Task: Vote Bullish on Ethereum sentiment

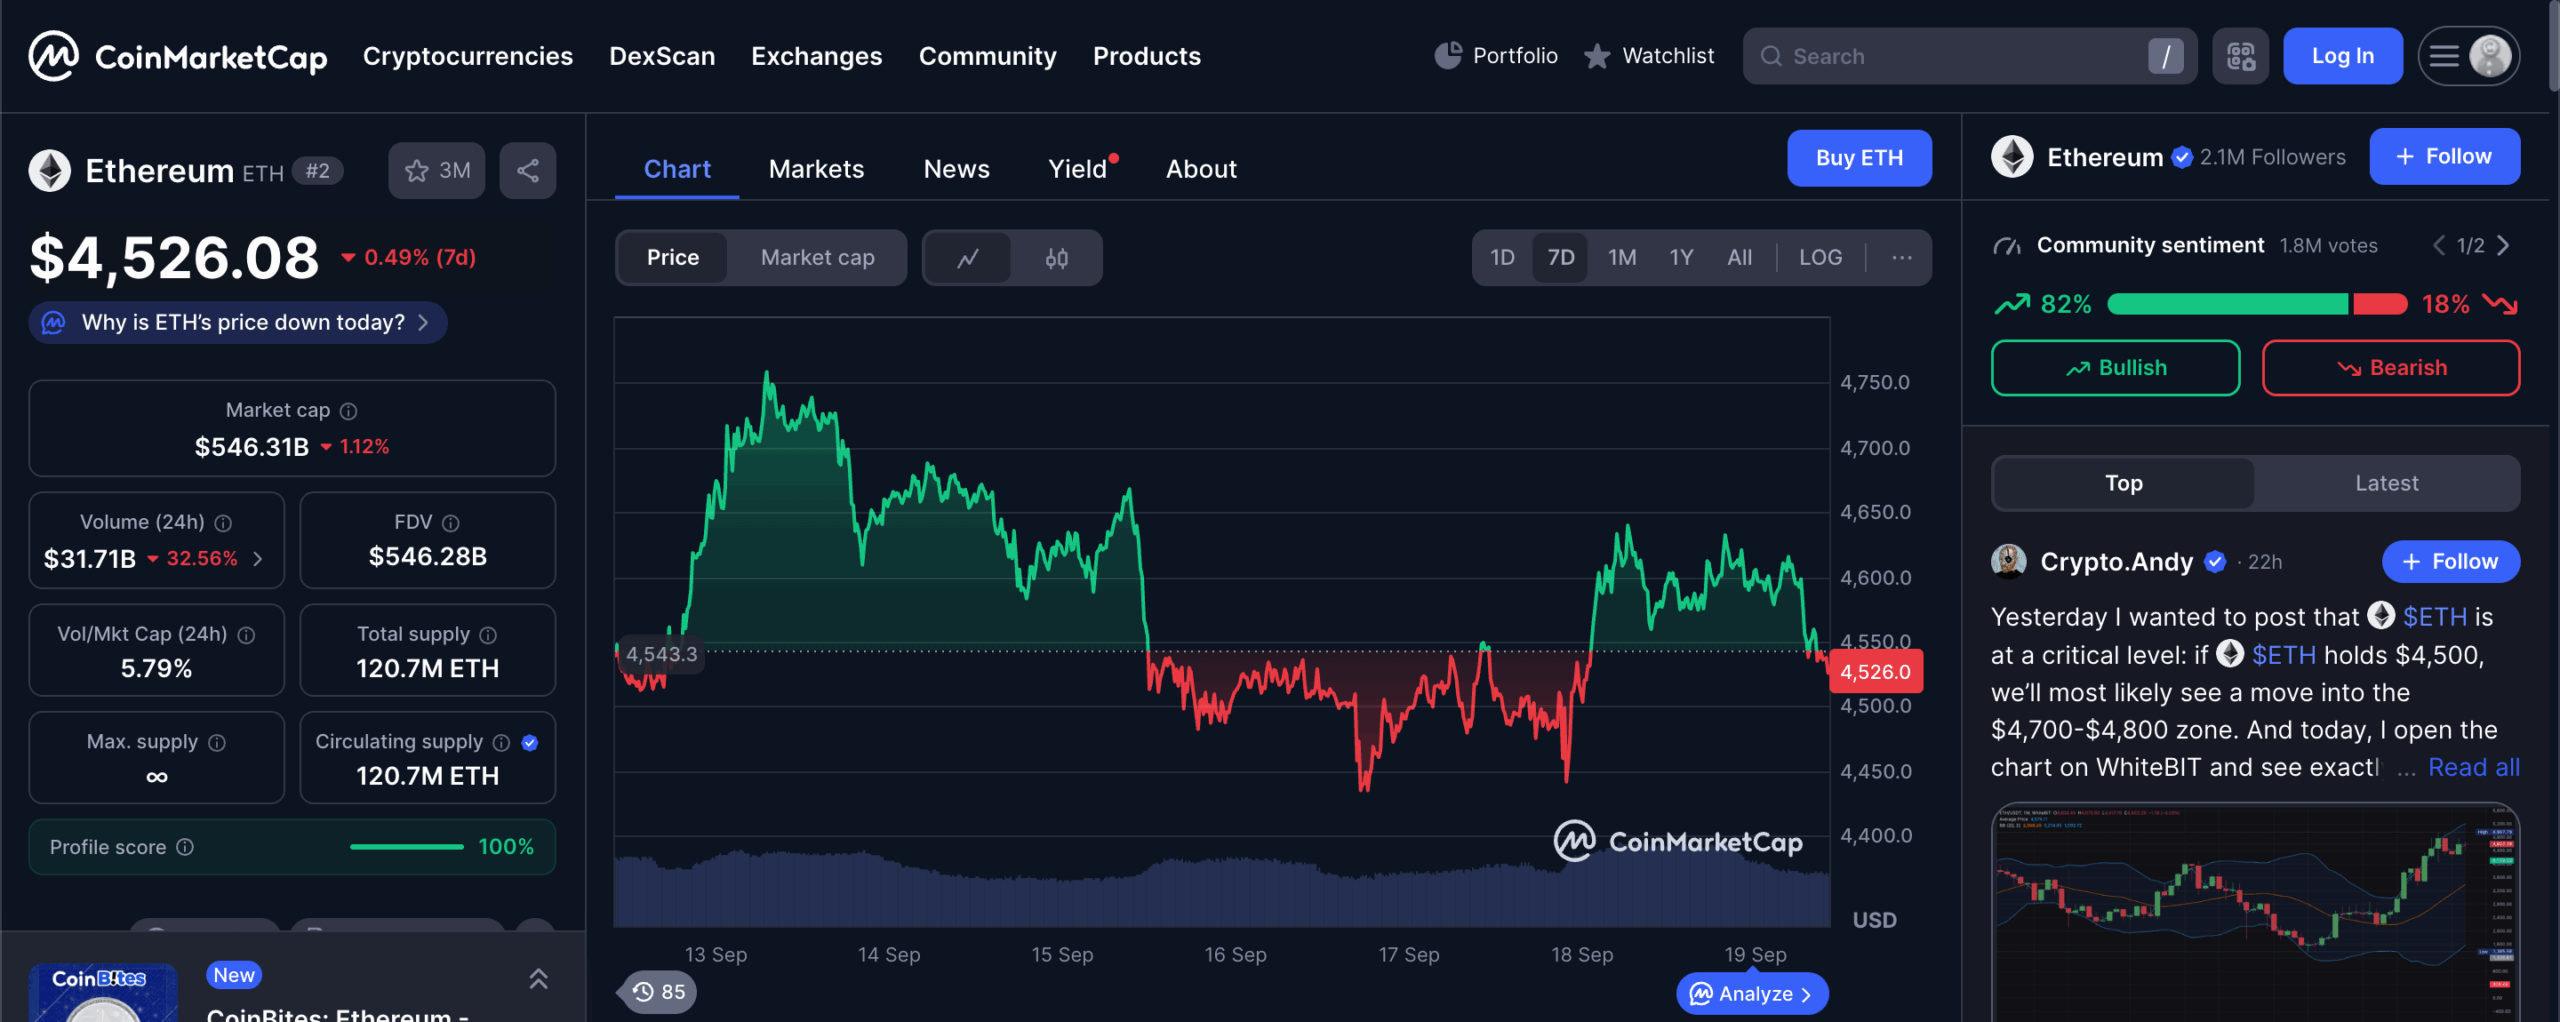Action: [2115, 368]
